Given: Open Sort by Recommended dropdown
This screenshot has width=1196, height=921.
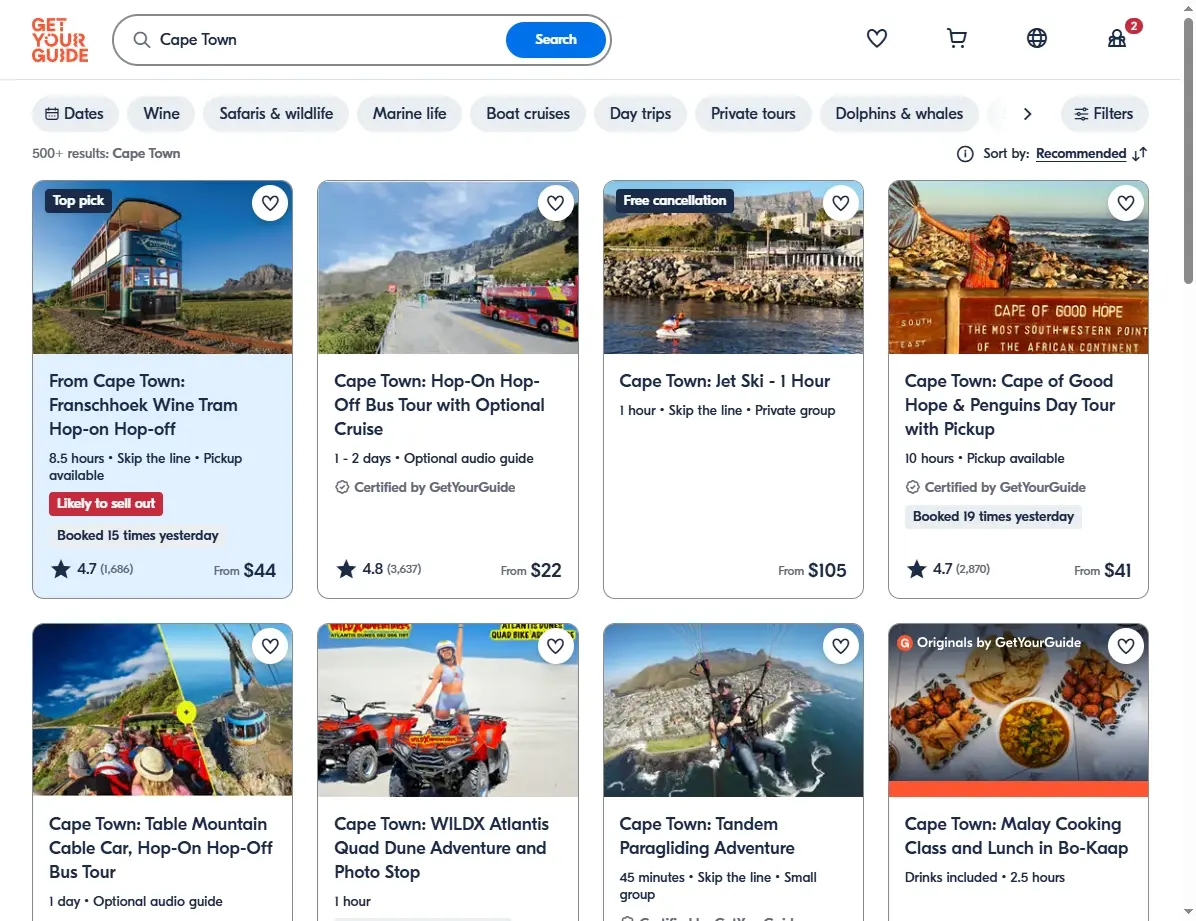Looking at the screenshot, I should [1081, 154].
